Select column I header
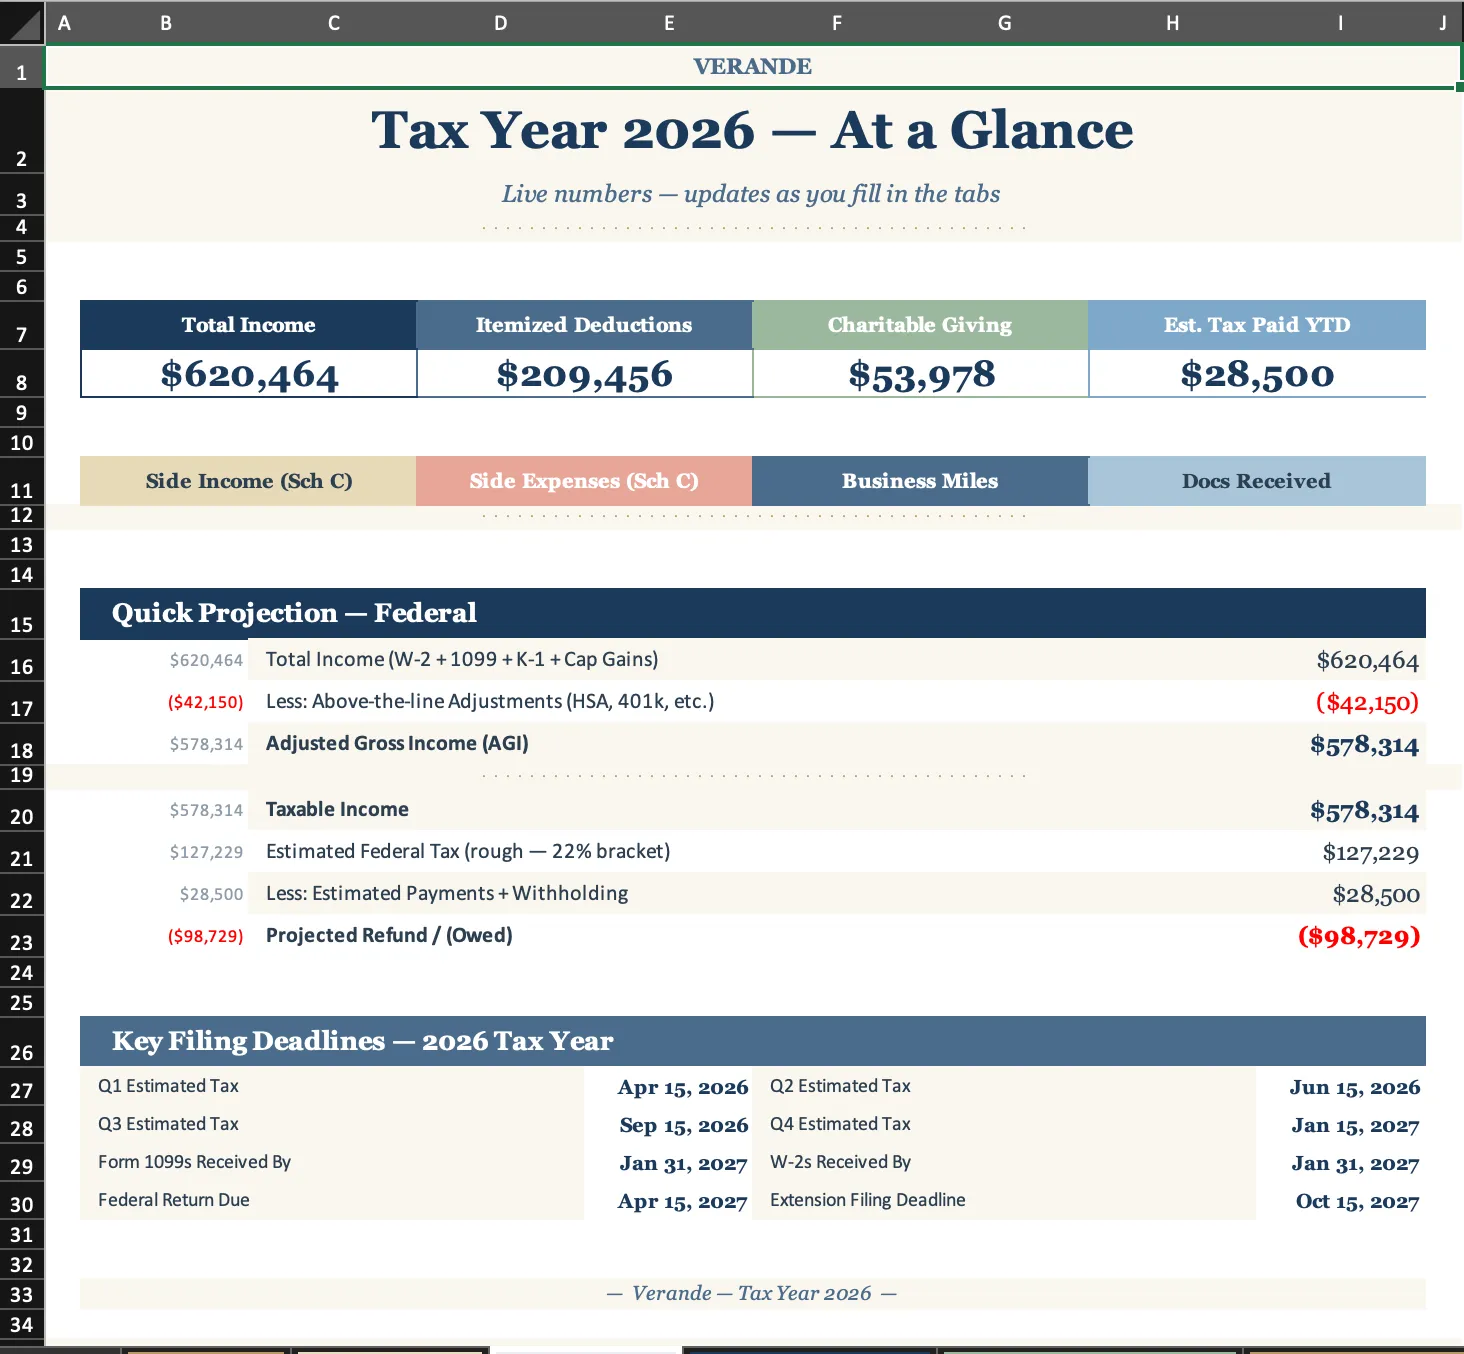The image size is (1464, 1354). pos(1341,23)
